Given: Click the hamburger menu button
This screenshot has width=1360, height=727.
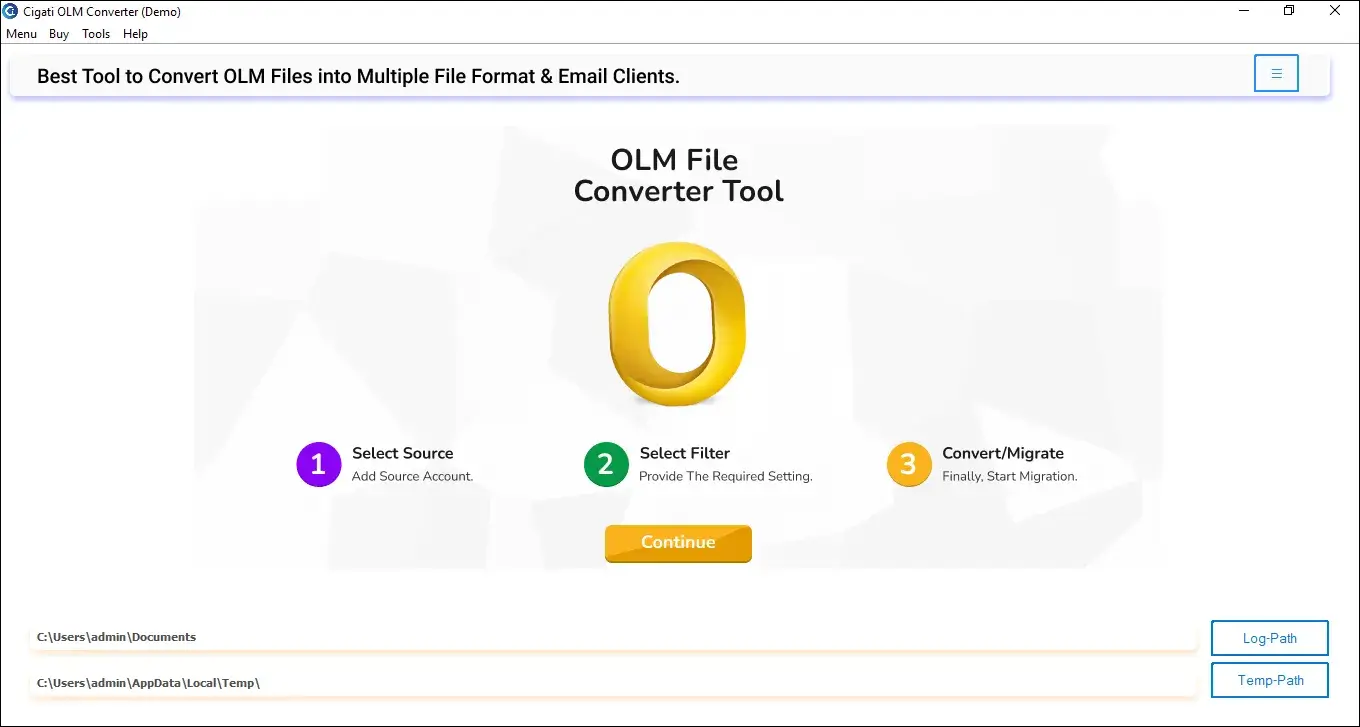Looking at the screenshot, I should 1276,73.
